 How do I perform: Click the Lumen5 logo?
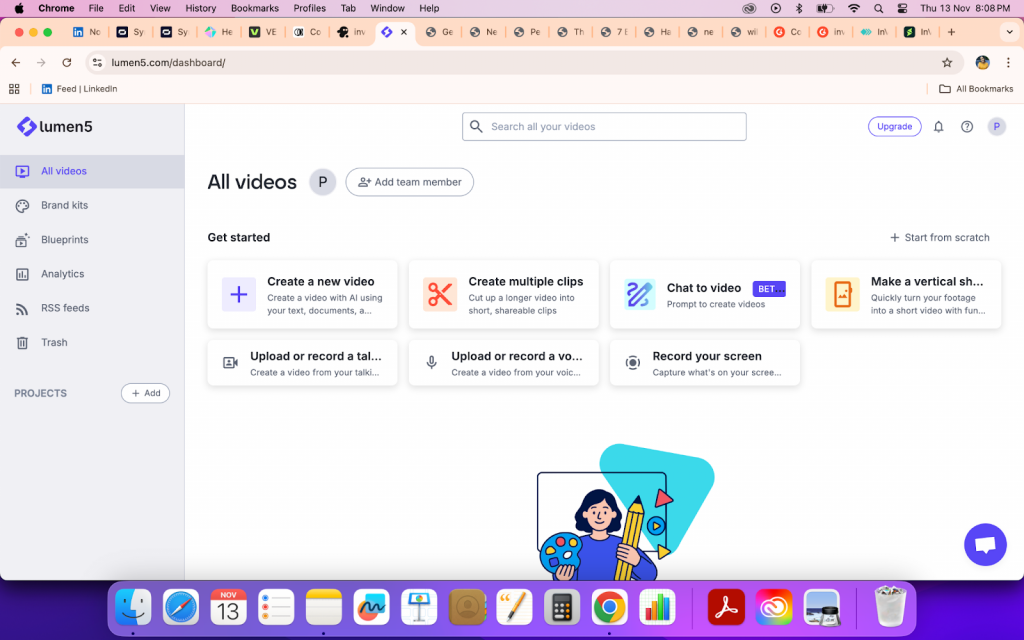(x=55, y=127)
